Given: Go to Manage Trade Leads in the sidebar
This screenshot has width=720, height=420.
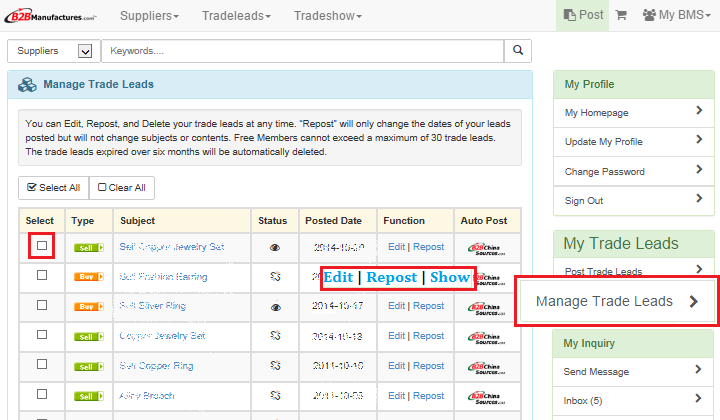Looking at the screenshot, I should 616,301.
